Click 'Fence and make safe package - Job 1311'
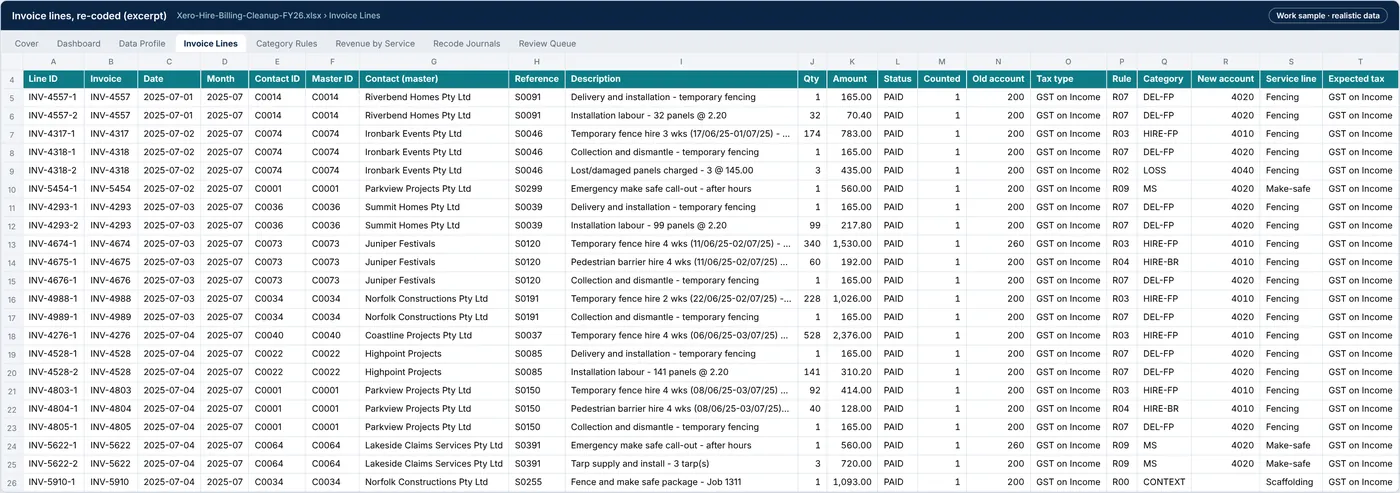This screenshot has width=1400, height=493. pyautogui.click(x=681, y=482)
